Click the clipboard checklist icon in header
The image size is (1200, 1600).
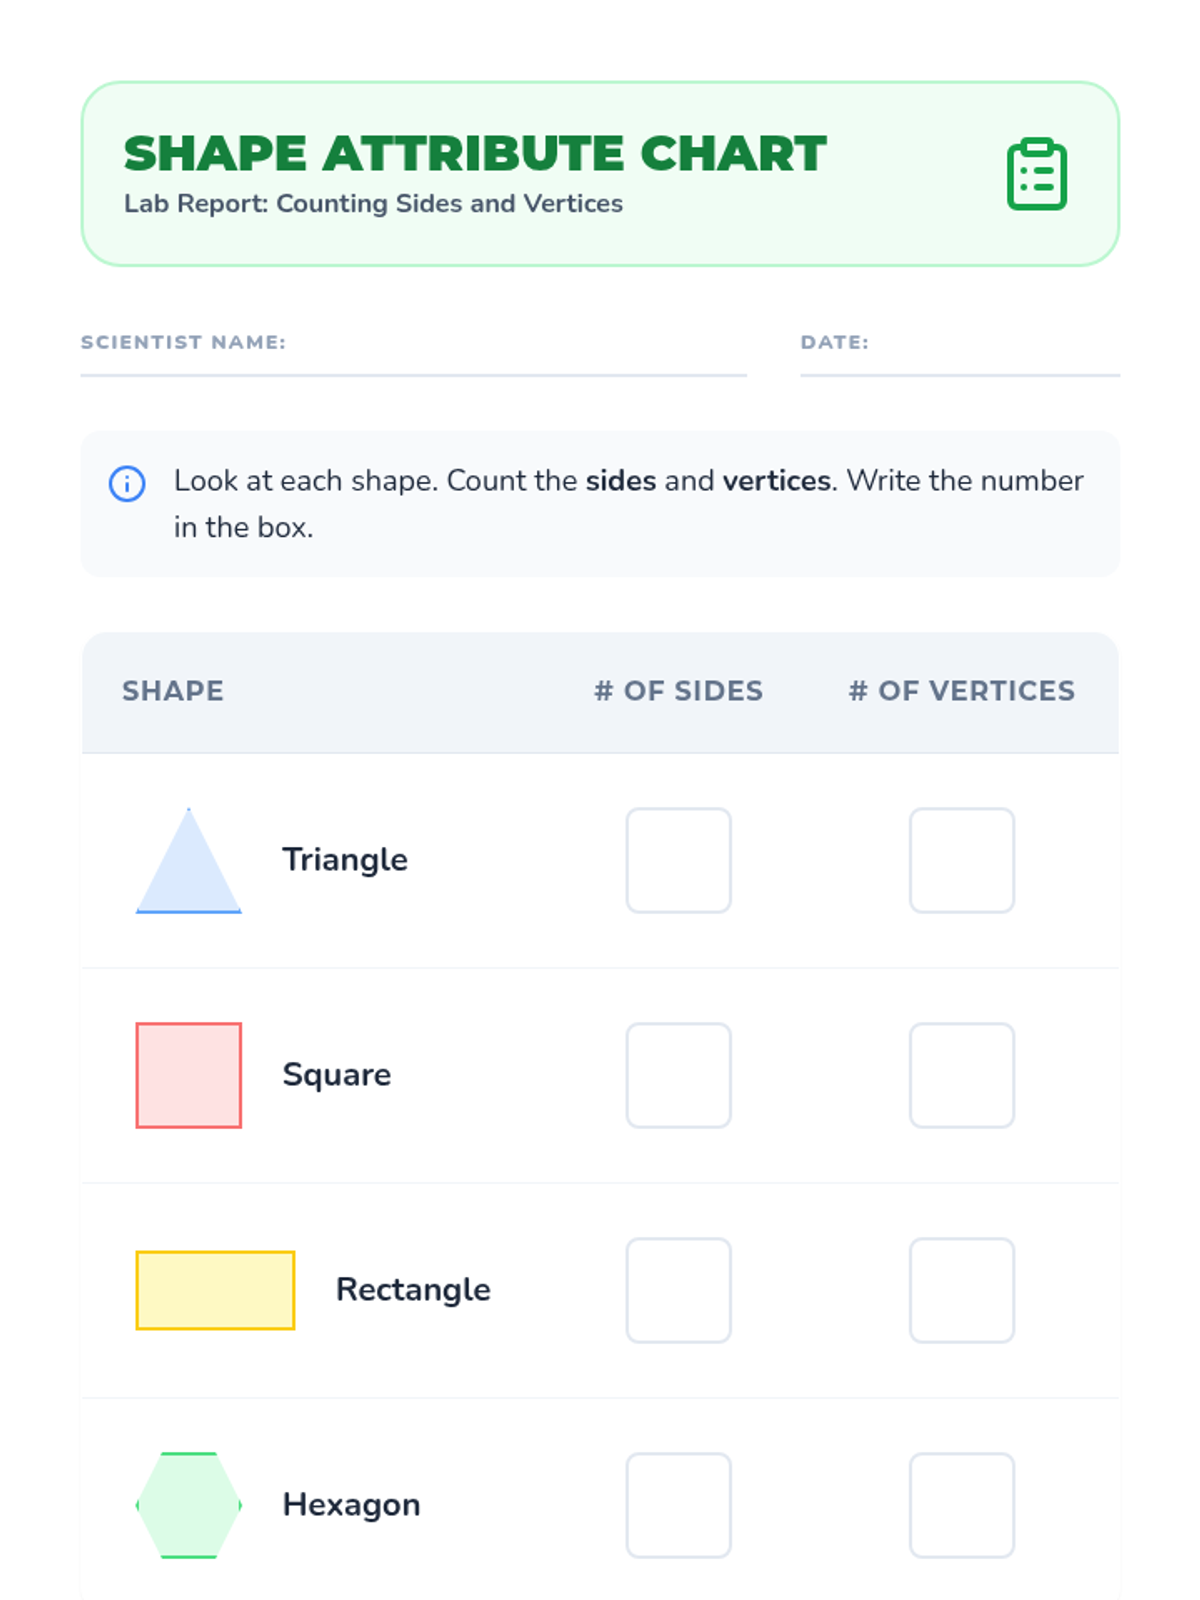[1036, 174]
